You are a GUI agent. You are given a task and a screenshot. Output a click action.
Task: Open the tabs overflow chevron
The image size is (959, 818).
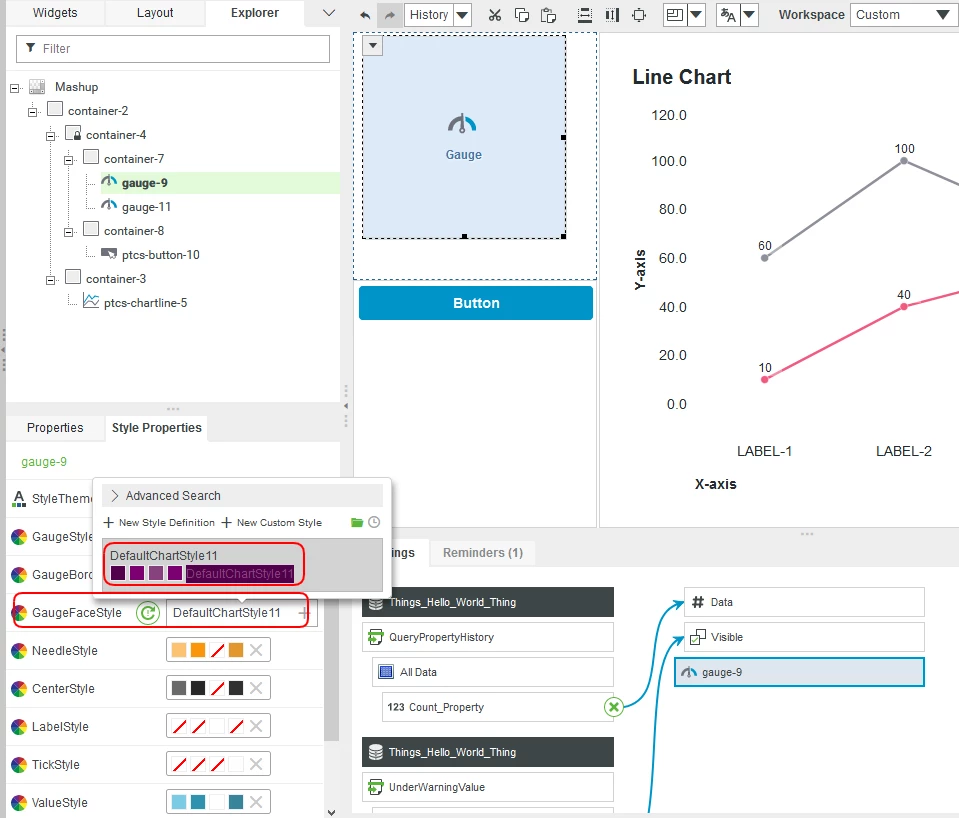pos(328,13)
